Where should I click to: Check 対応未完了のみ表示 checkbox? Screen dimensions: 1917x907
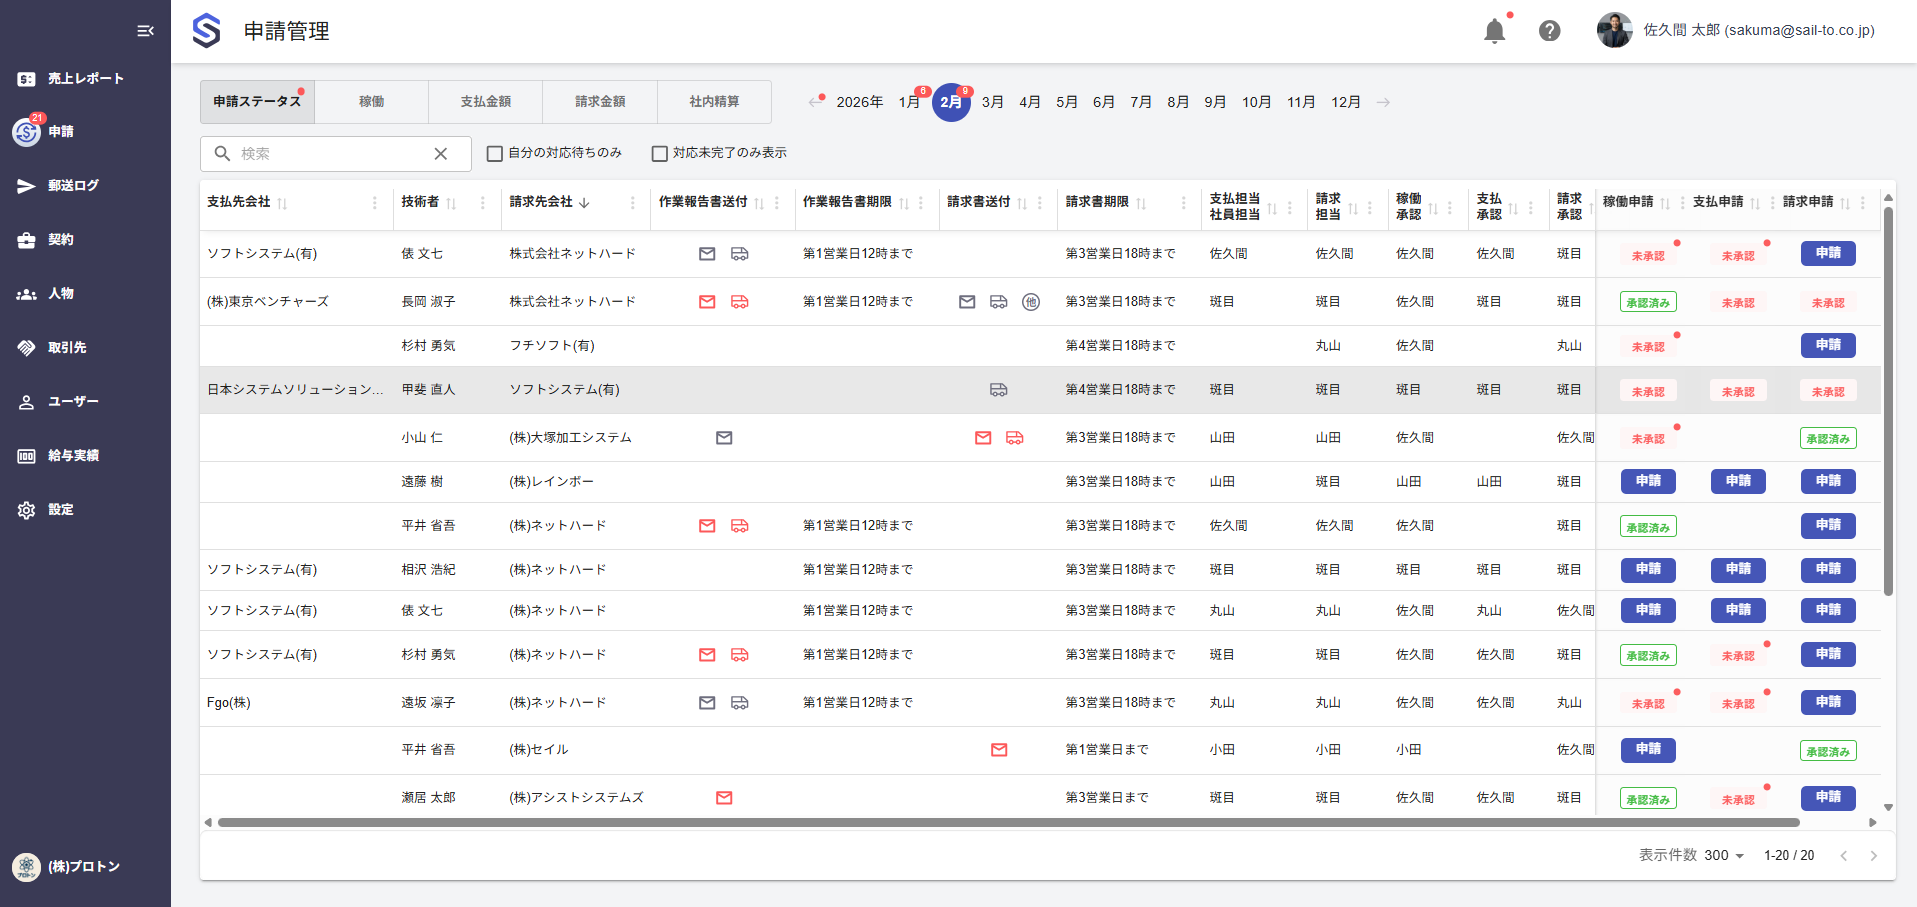(659, 154)
